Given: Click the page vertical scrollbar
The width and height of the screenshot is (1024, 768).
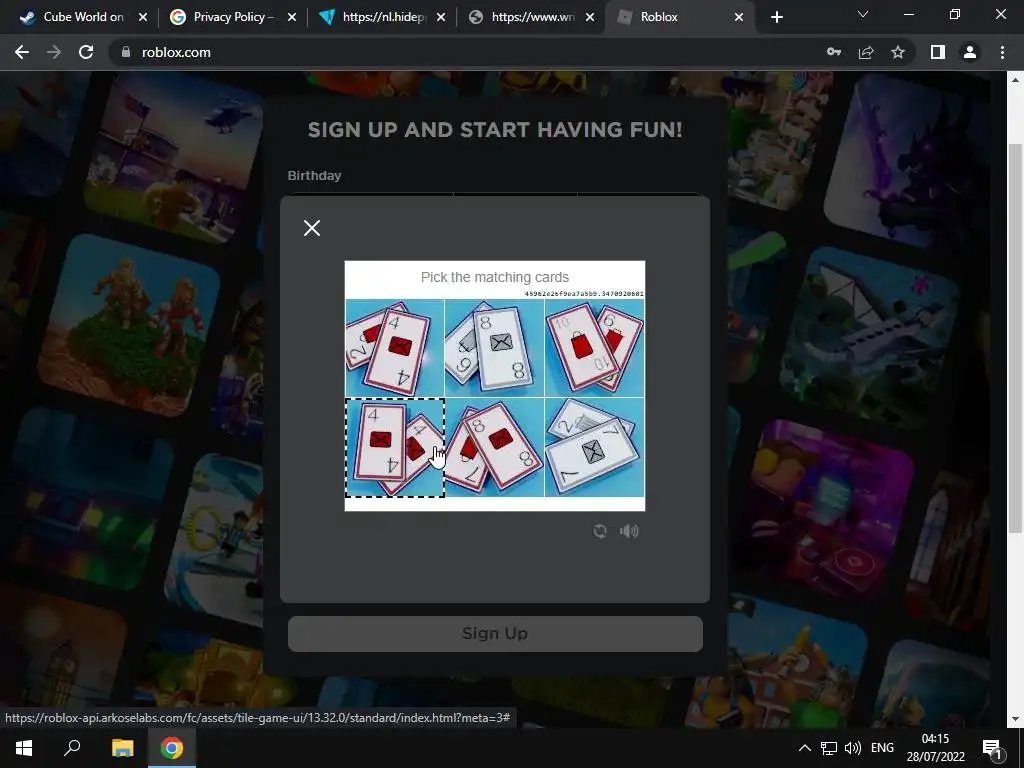Looking at the screenshot, I should click(1015, 338).
